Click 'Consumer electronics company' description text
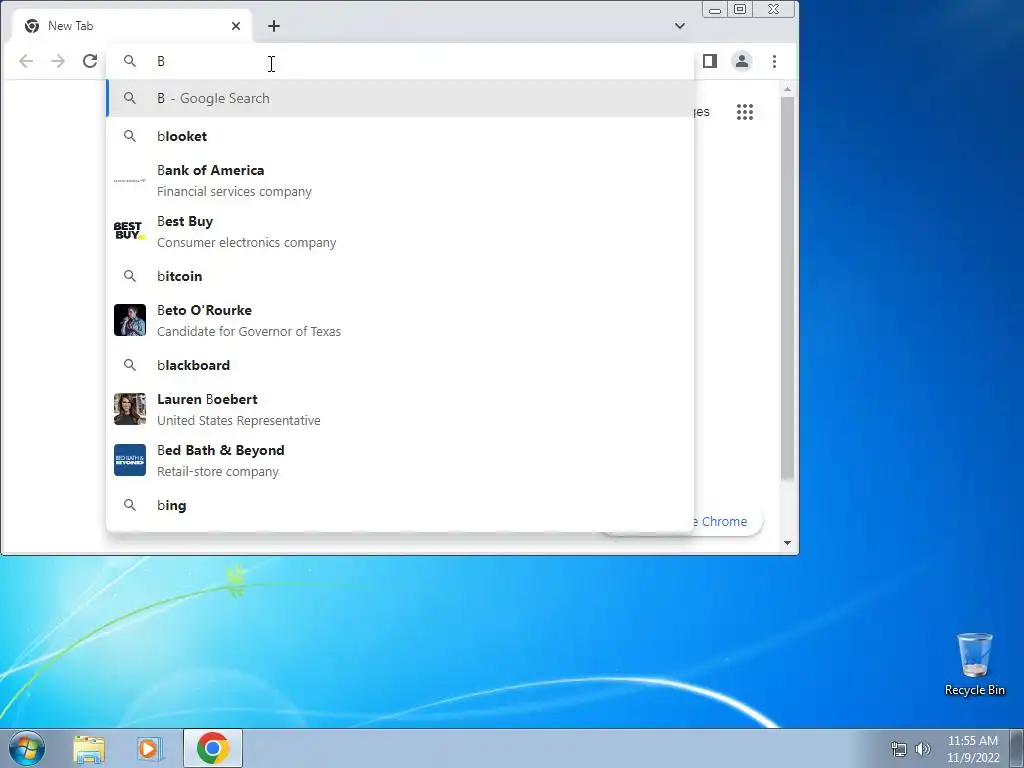 pos(247,242)
